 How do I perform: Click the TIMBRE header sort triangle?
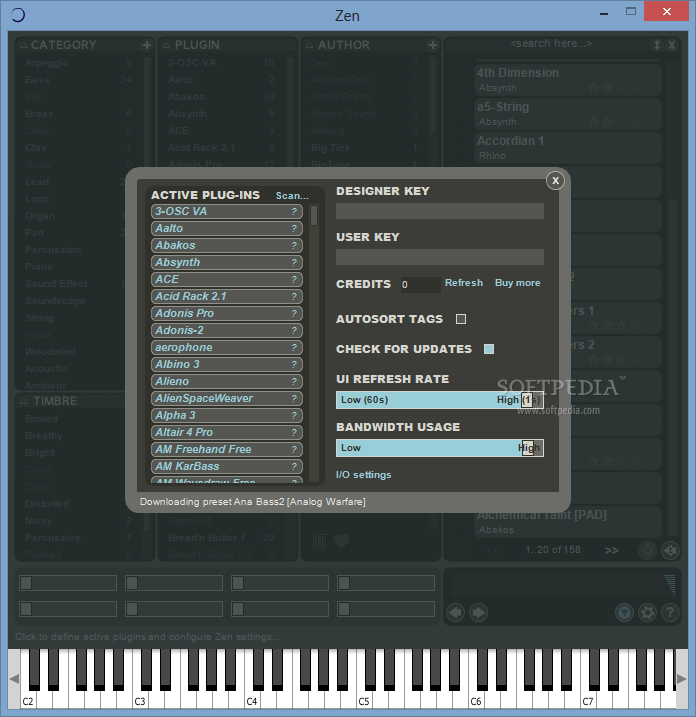23,401
